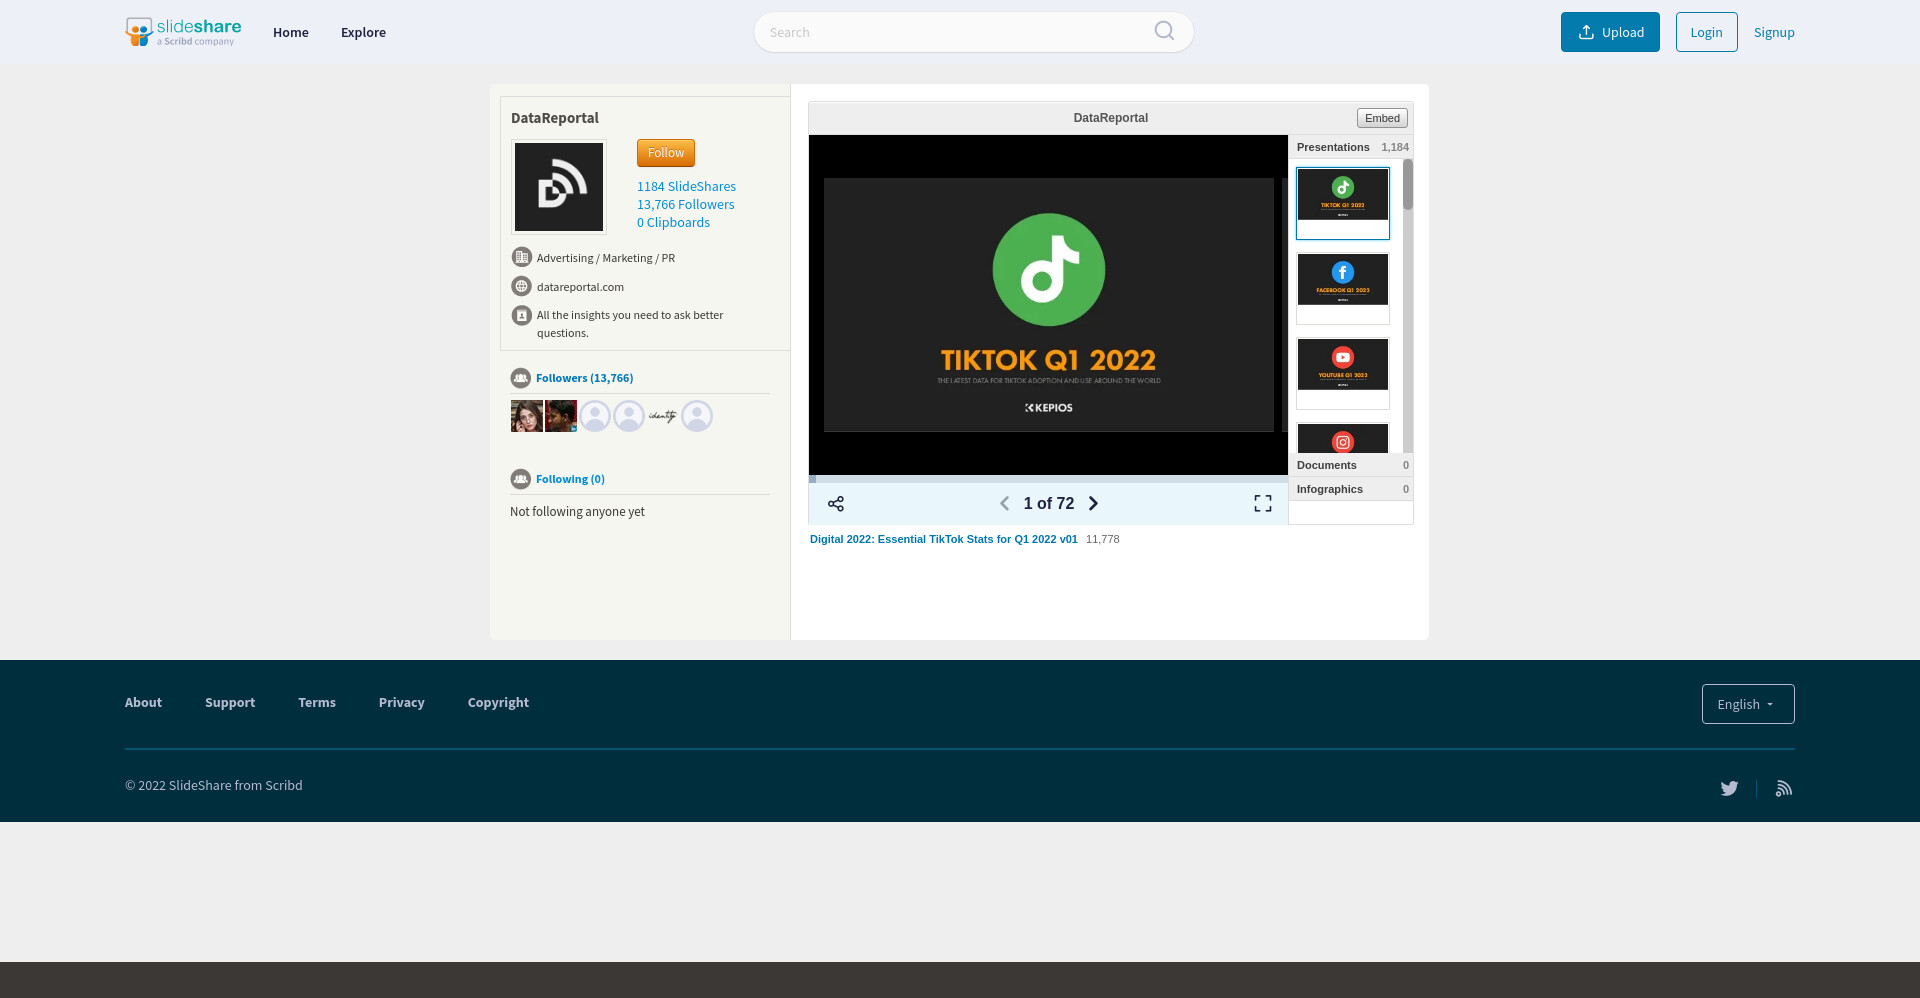Screen dimensions: 1920x998
Task: Go to previous slide arrow
Action: pyautogui.click(x=1004, y=504)
